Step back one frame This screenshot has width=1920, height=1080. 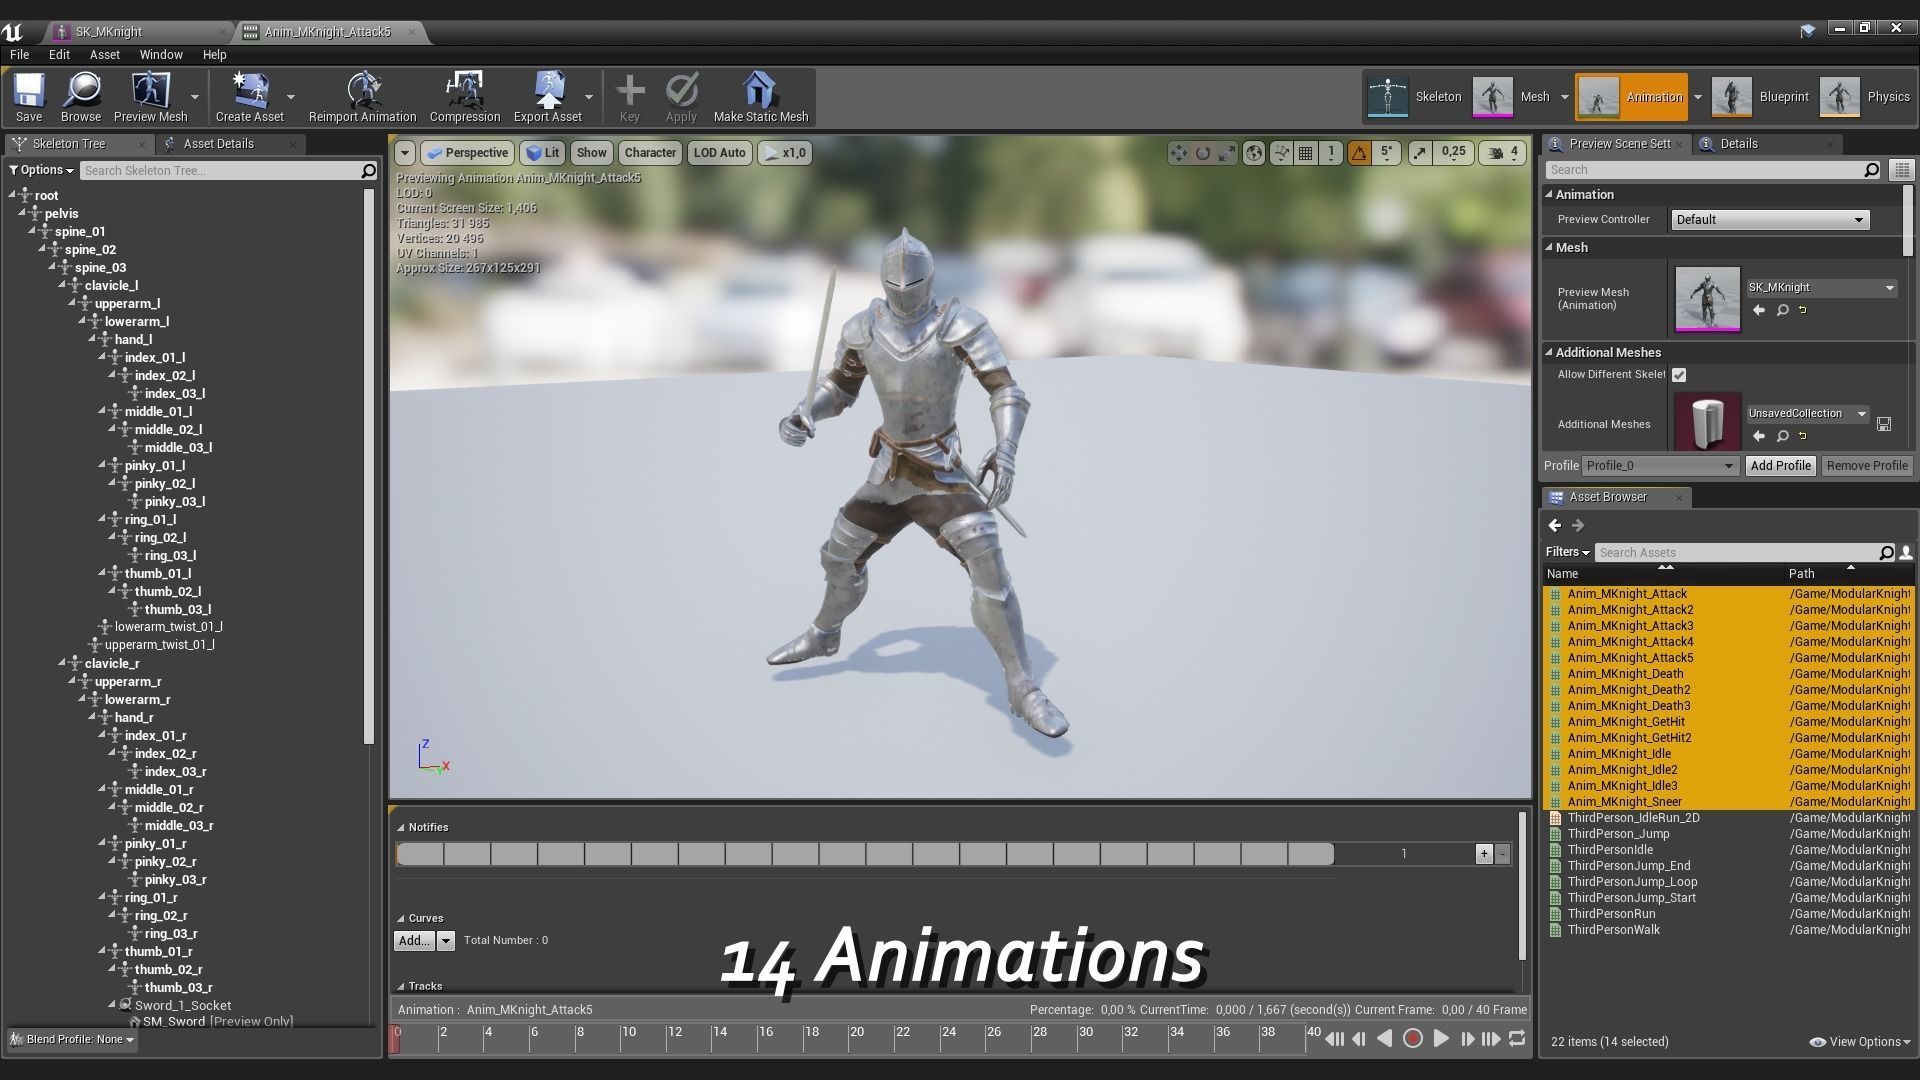coord(1359,1039)
